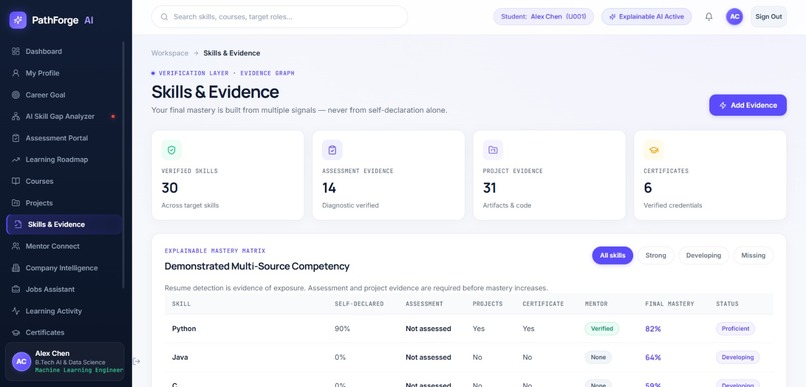
Task: Click the Verified Skills shield icon
Action: (x=172, y=150)
